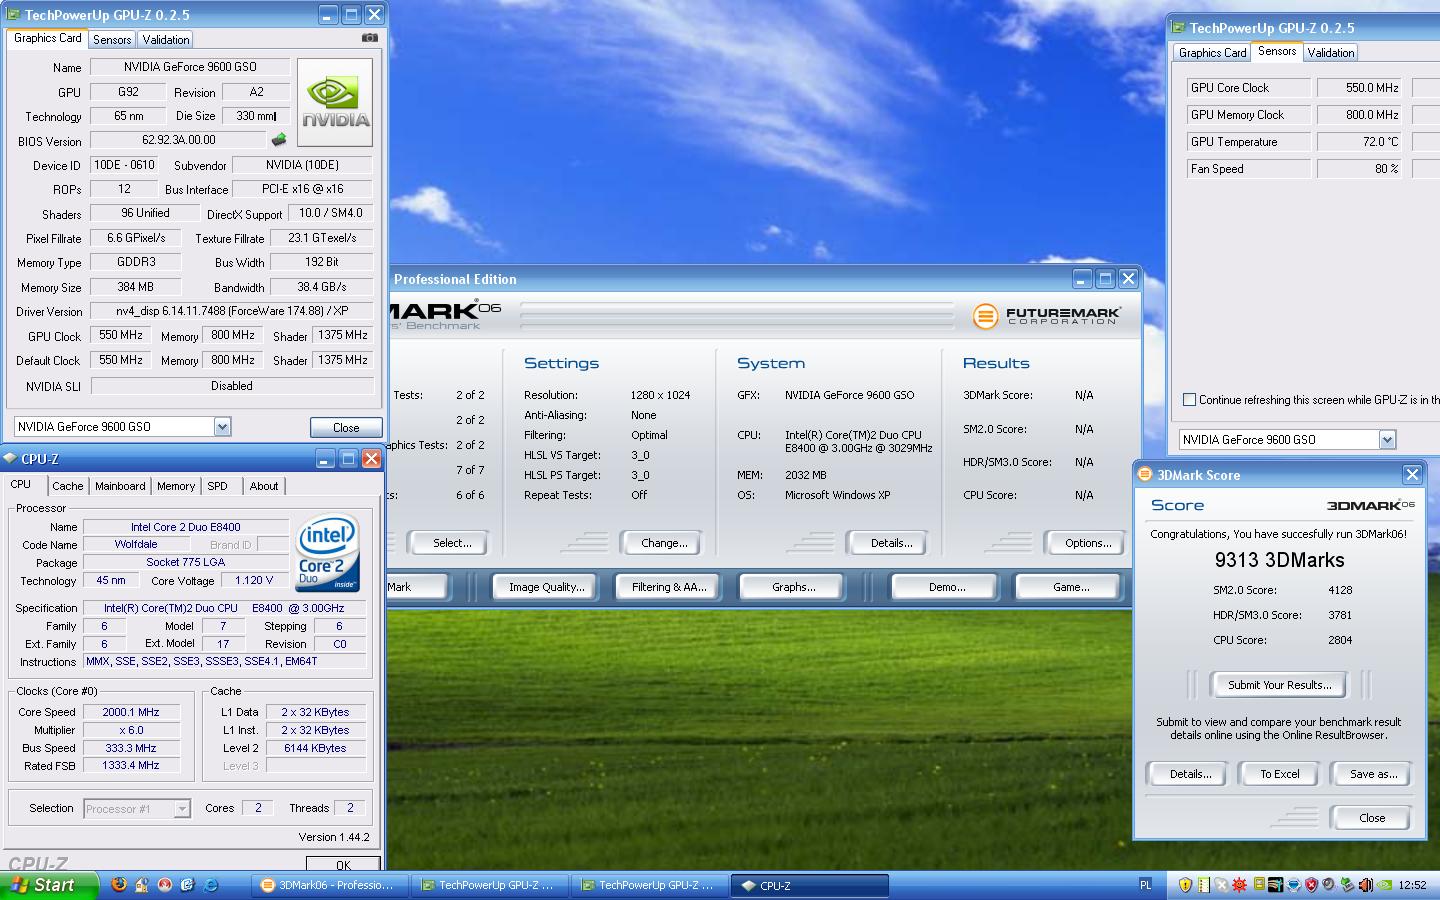The image size is (1440, 900).
Task: Open the About tab in CPU-Z
Action: coord(264,486)
